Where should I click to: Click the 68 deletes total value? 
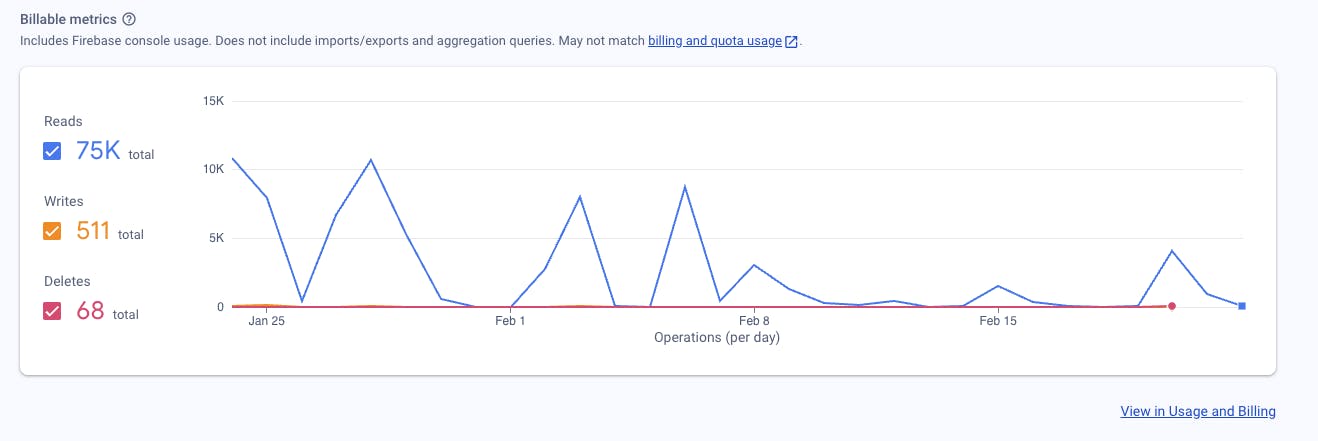pos(90,311)
